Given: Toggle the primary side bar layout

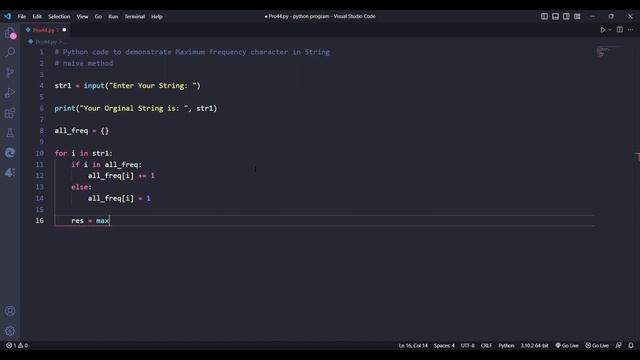Looking at the screenshot, I should tap(544, 16).
